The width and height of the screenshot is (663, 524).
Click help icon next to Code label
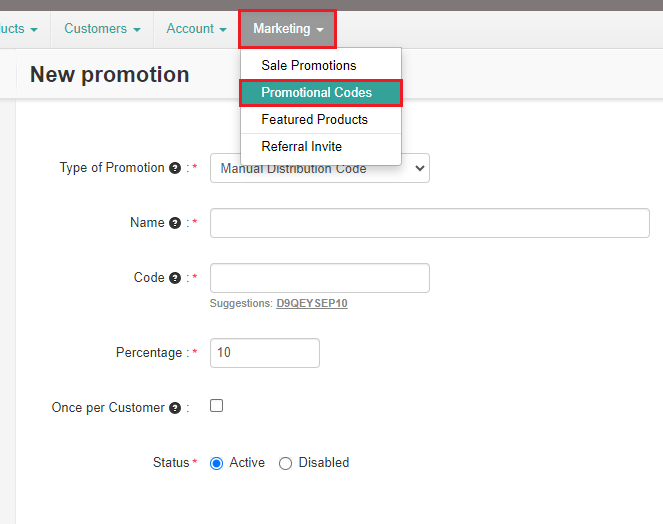pos(175,278)
